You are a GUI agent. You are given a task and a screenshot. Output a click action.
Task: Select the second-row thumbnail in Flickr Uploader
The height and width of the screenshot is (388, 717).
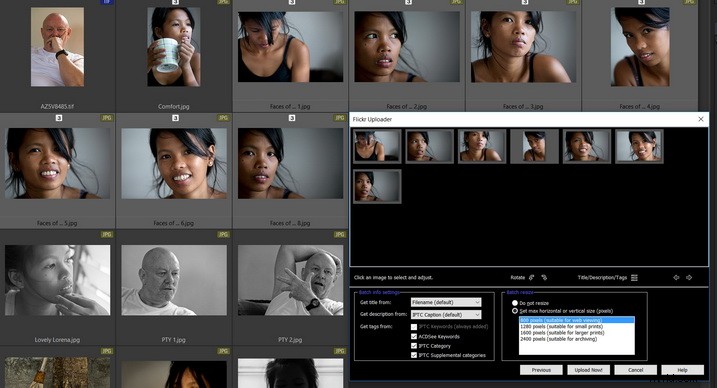coord(377,186)
